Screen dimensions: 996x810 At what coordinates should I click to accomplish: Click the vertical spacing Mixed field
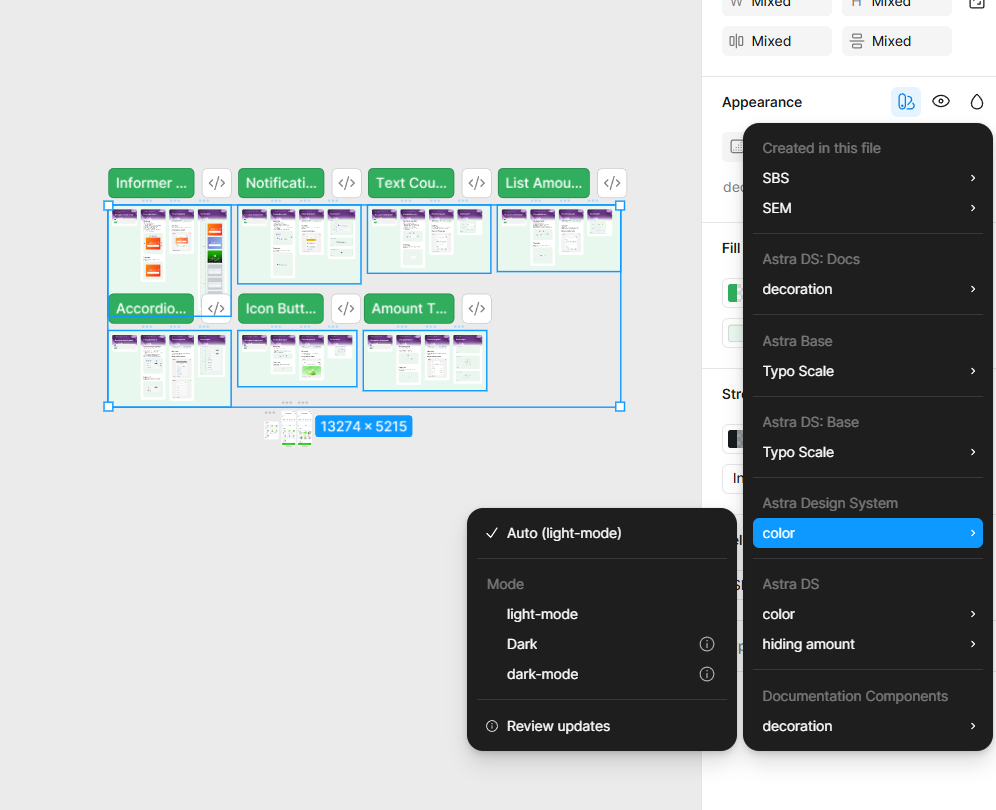[897, 41]
